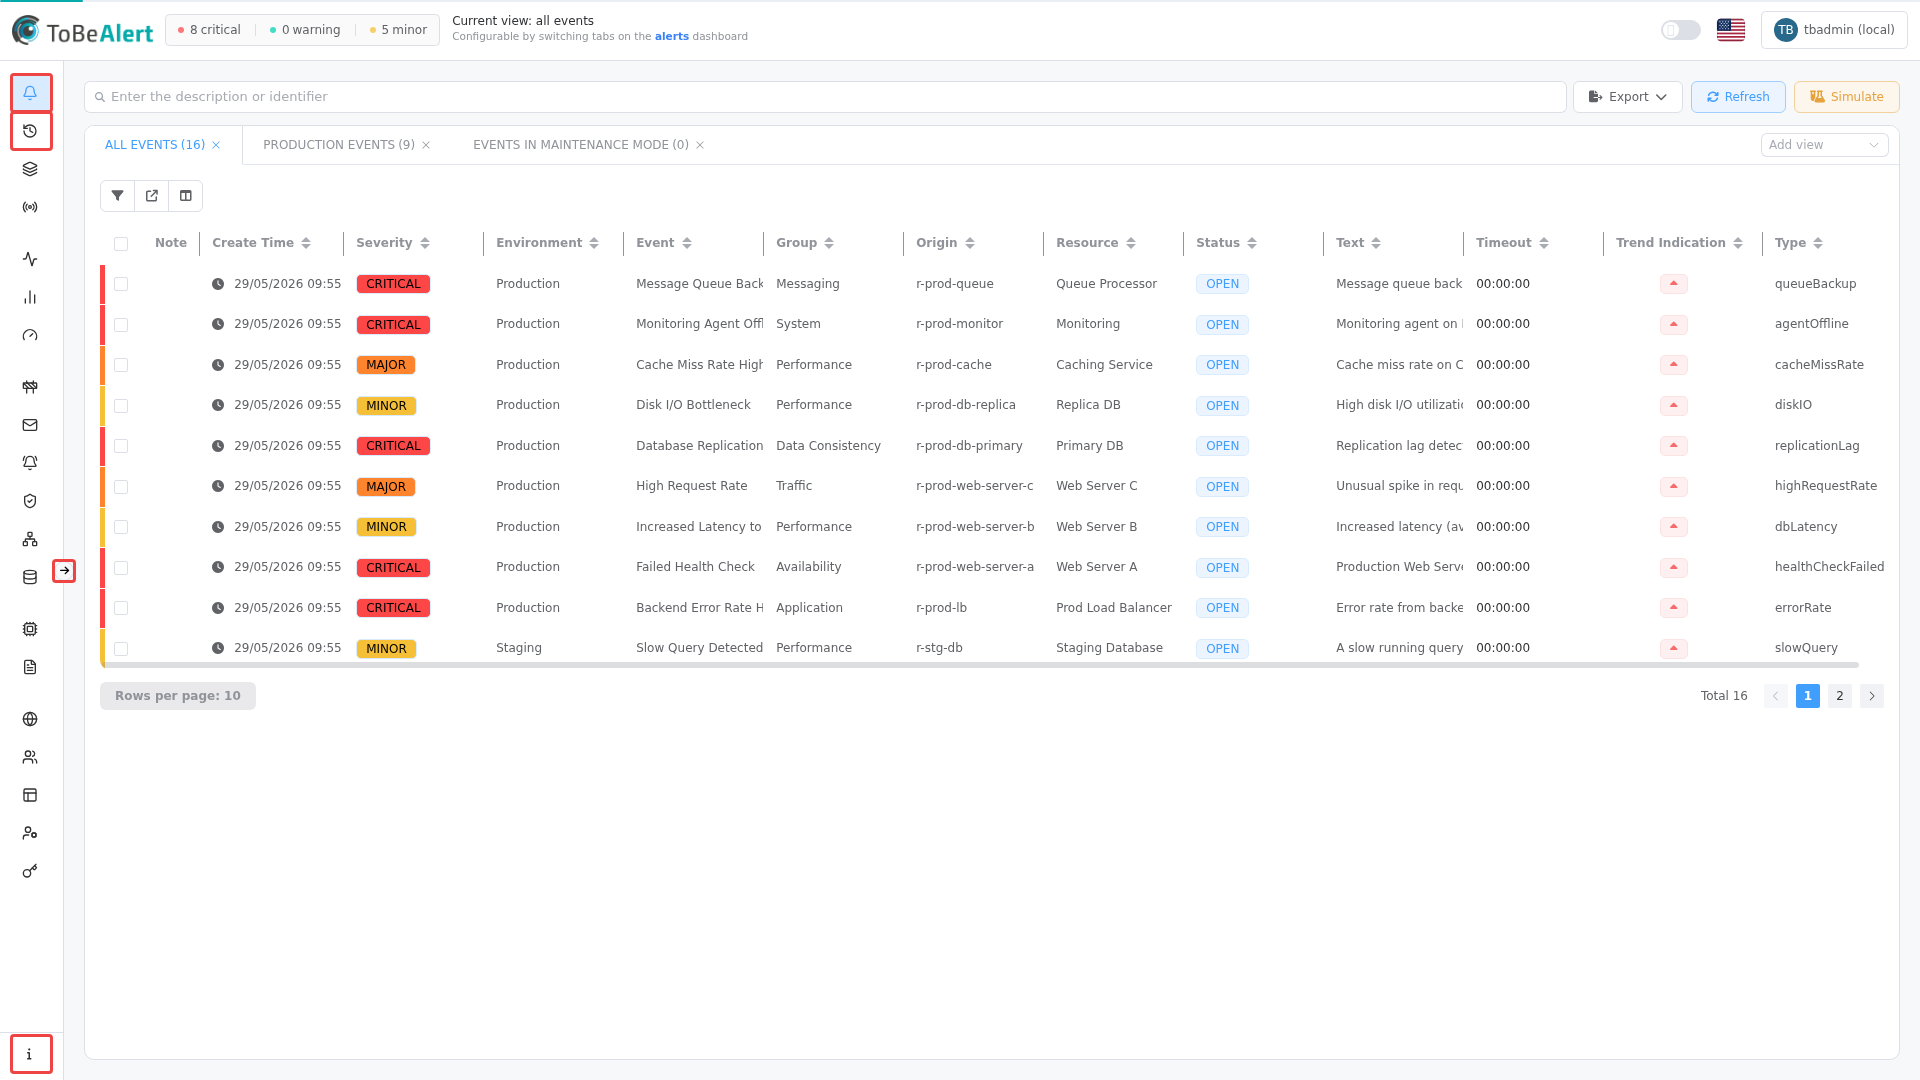Toggle the switch next to the flag
The height and width of the screenshot is (1080, 1920).
1681,30
